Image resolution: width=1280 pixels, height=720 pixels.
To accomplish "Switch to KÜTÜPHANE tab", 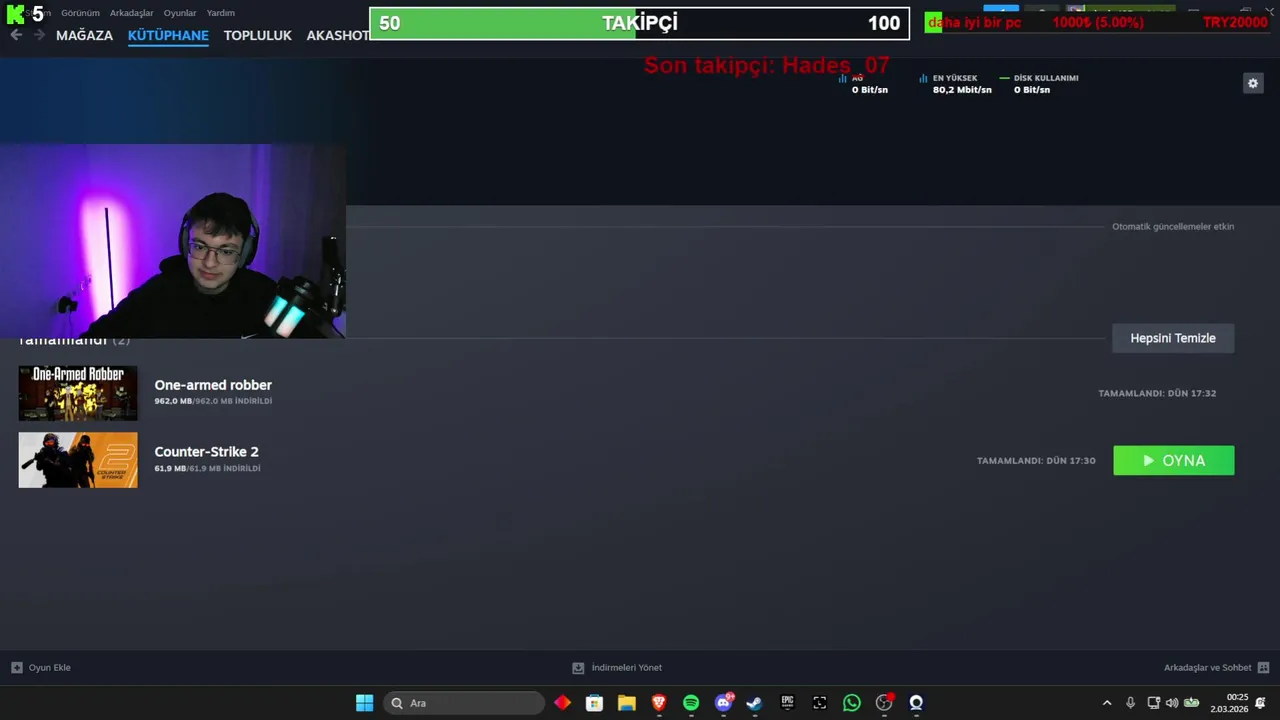I will coord(168,35).
